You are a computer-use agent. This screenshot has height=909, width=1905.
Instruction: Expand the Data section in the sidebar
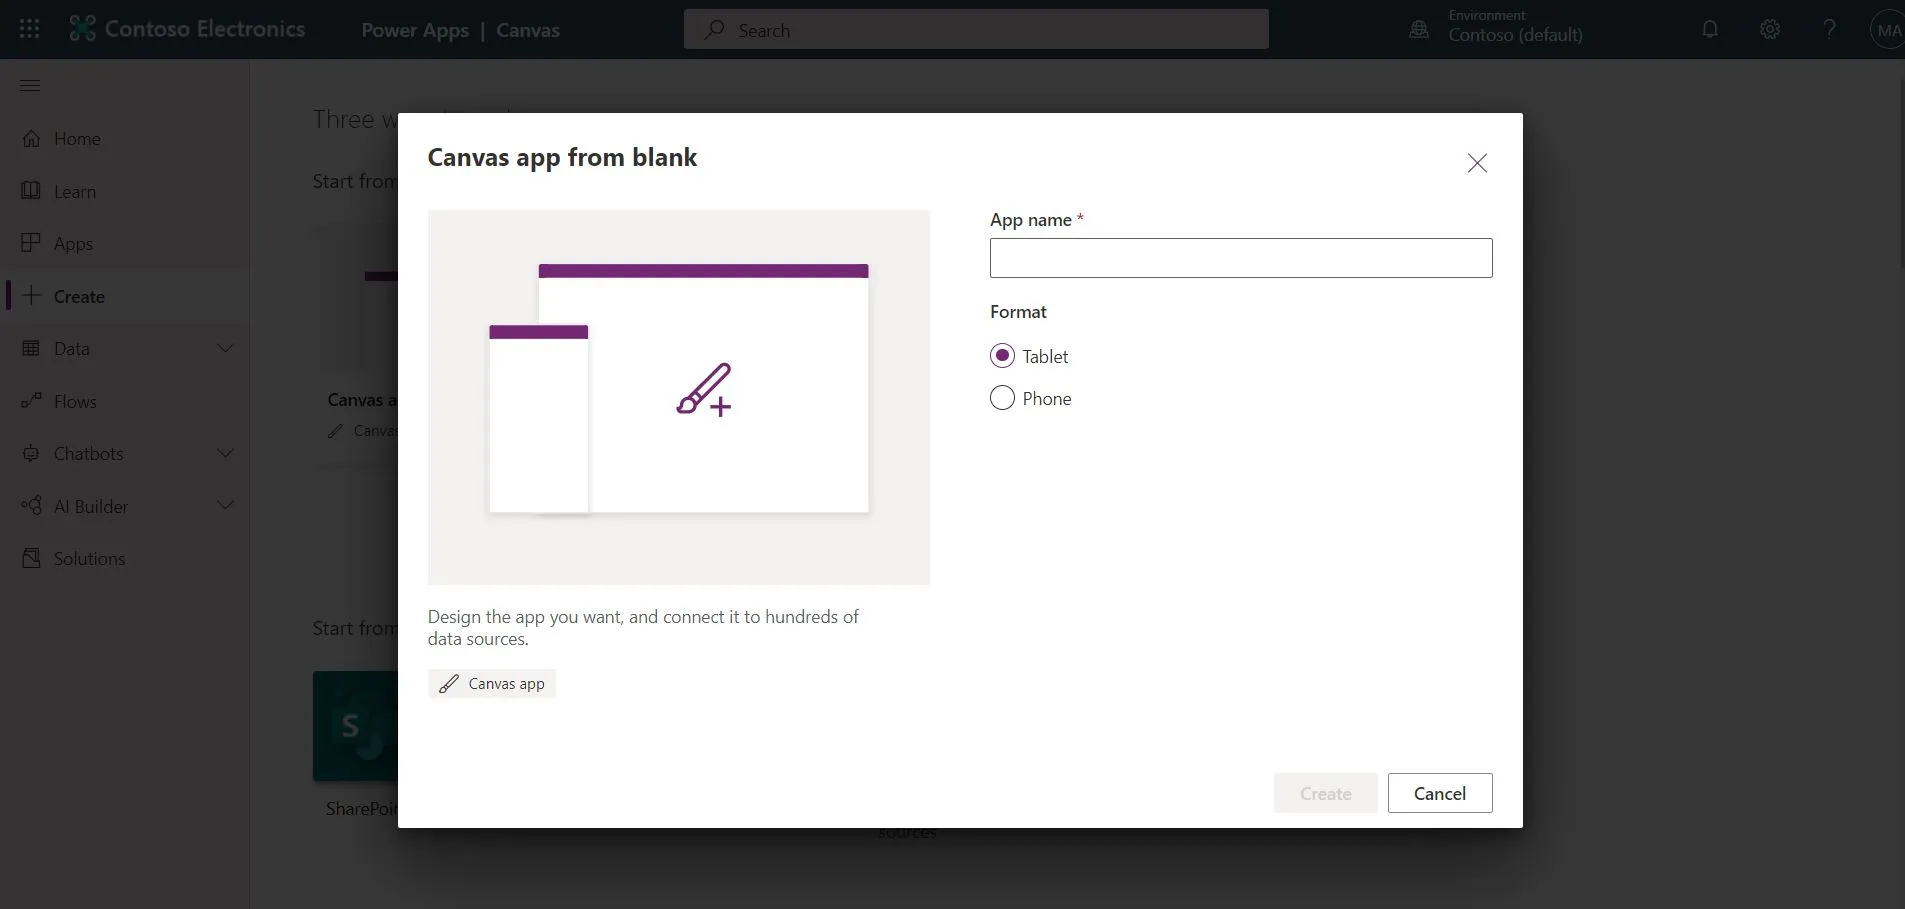(x=225, y=348)
